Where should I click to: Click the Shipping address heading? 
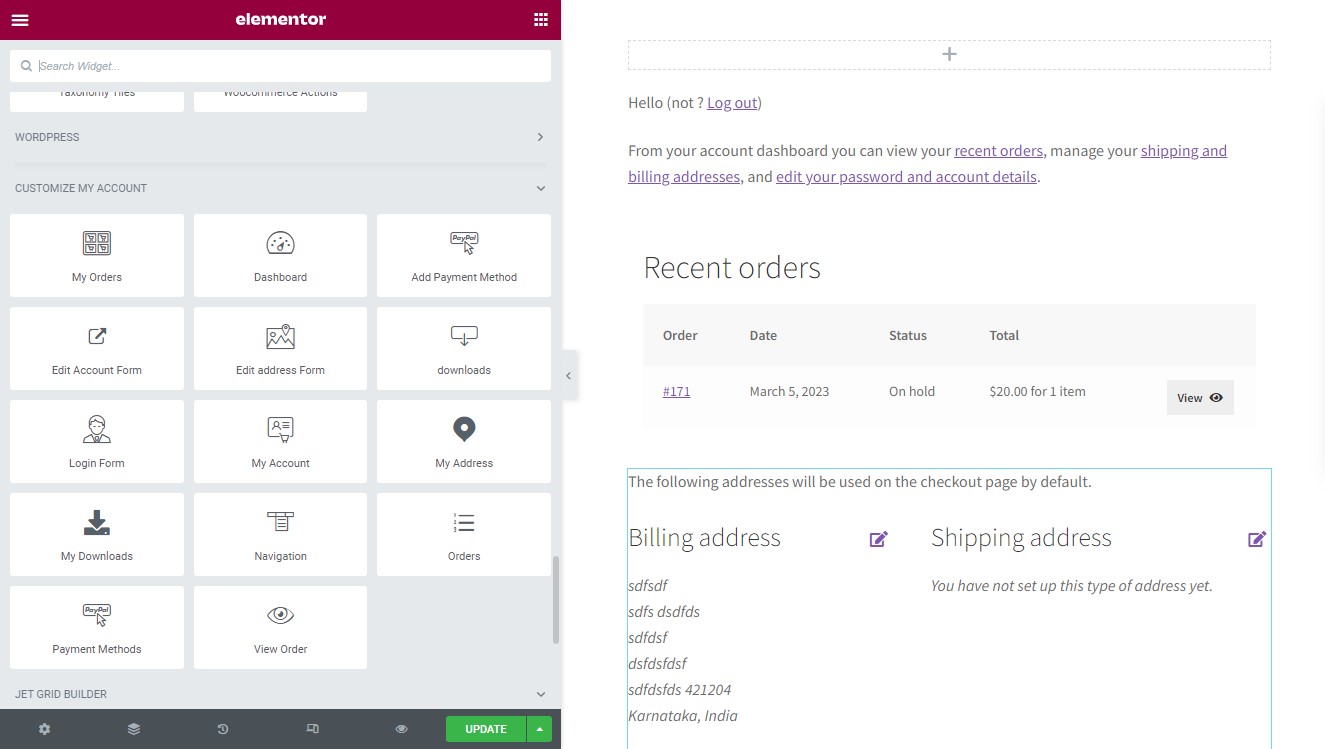[x=1021, y=538]
